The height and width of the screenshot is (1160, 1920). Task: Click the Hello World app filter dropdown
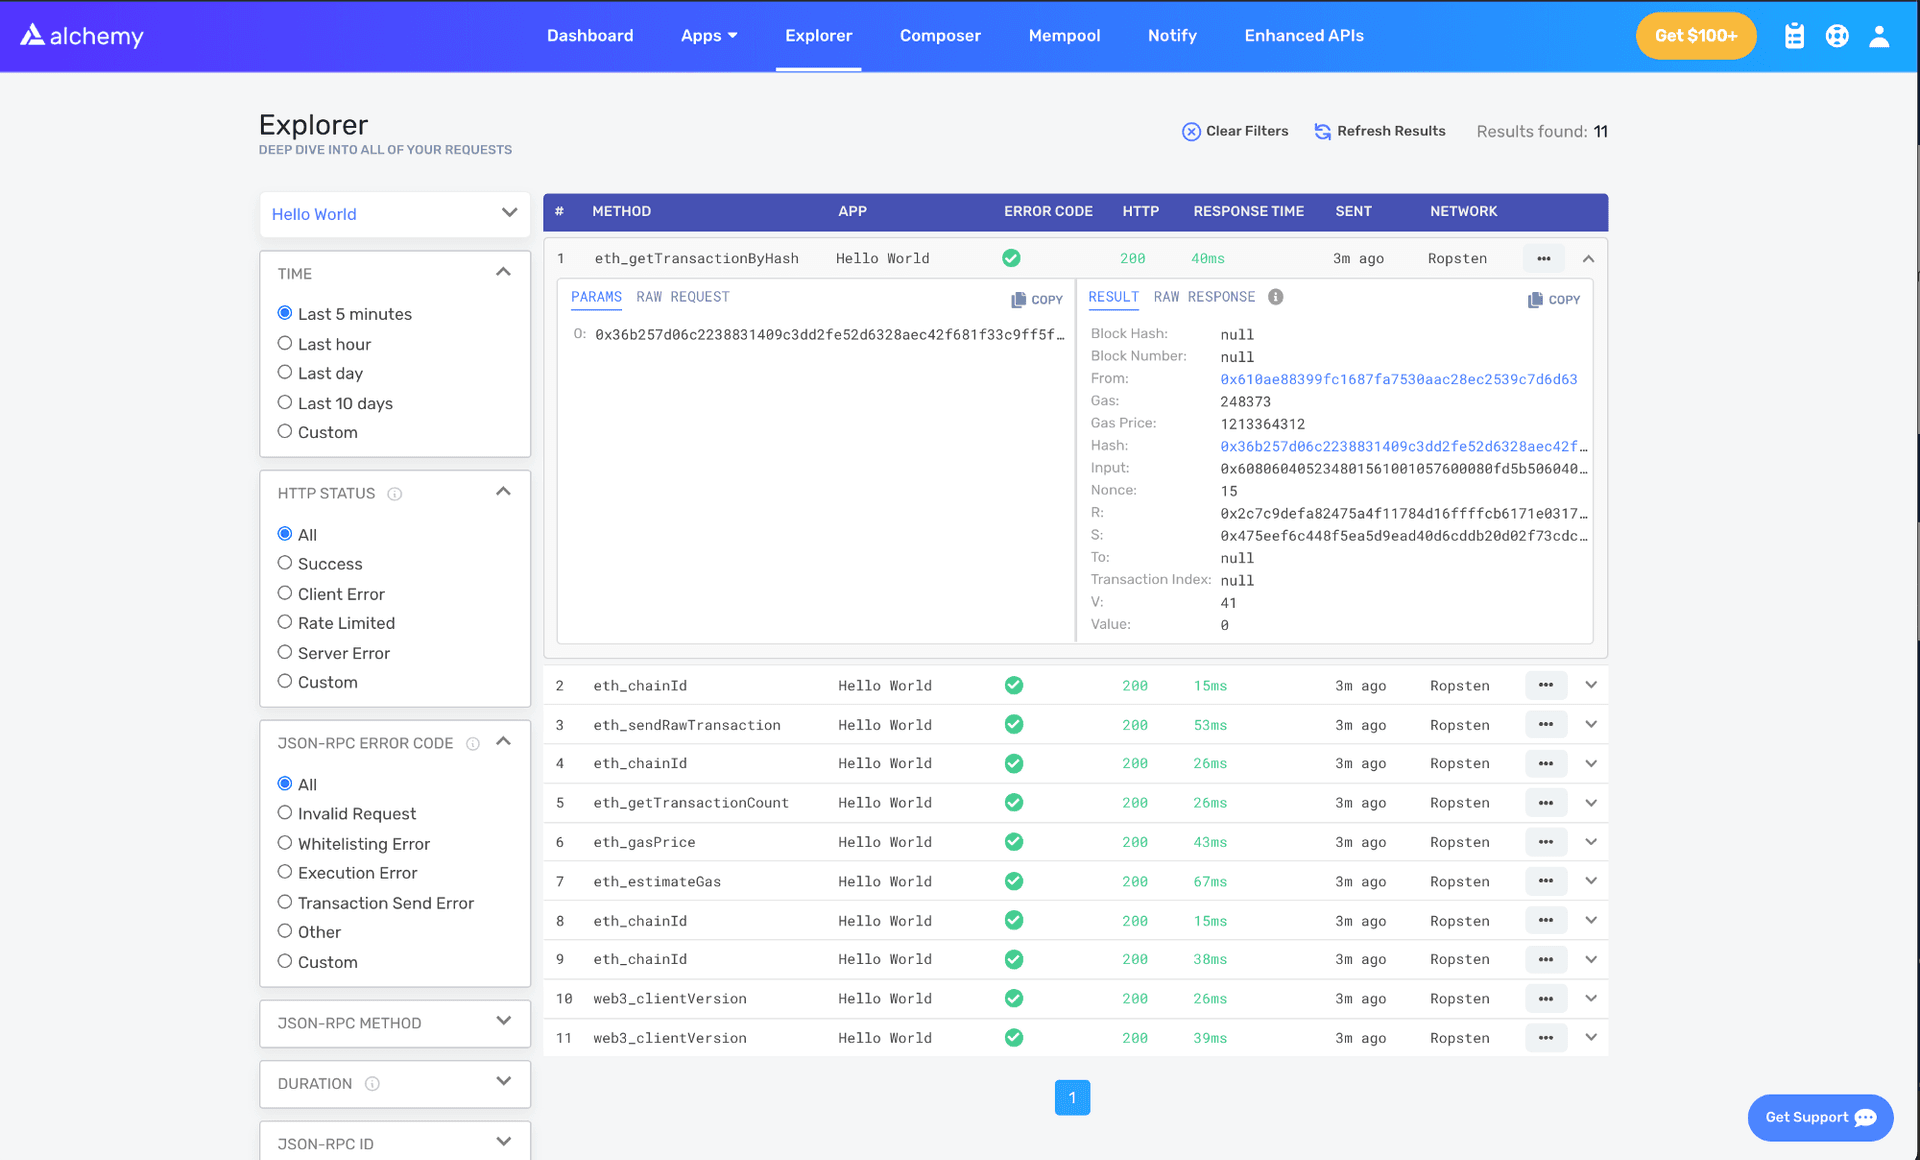tap(395, 214)
